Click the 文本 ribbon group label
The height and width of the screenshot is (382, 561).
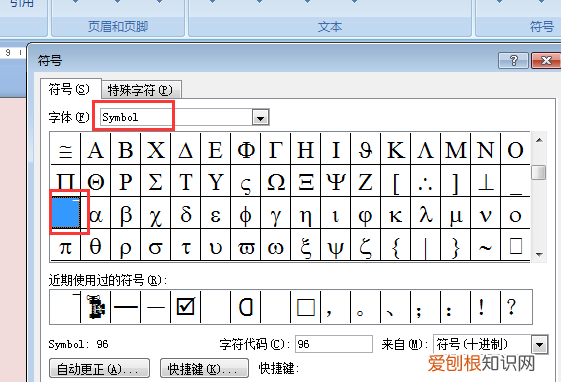point(330,26)
